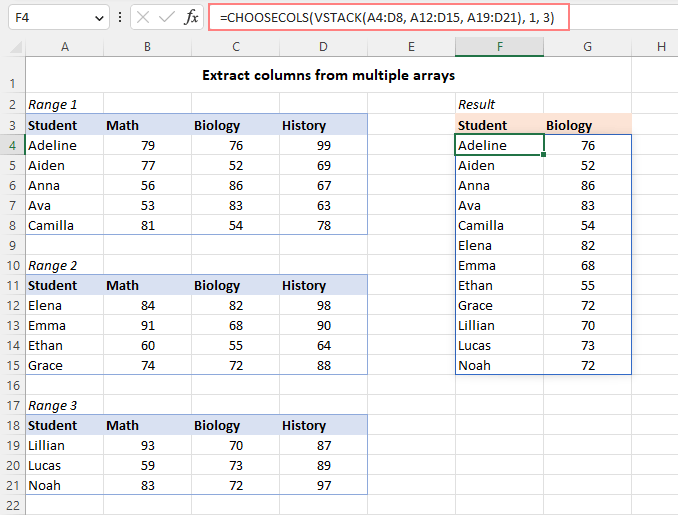Viewport: 678px width, 515px height.
Task: Click 'Noah' in column A
Action: click(64, 486)
